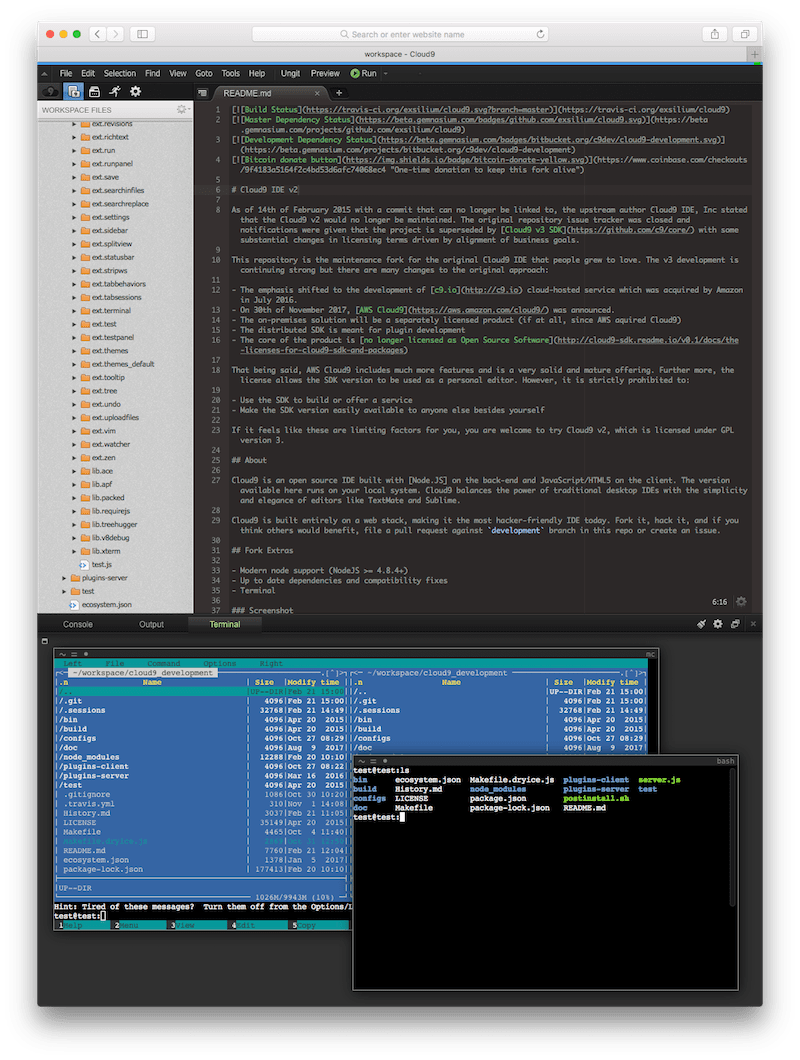
Task: Collapse the menu bar with the up arrow
Action: [x=45, y=74]
